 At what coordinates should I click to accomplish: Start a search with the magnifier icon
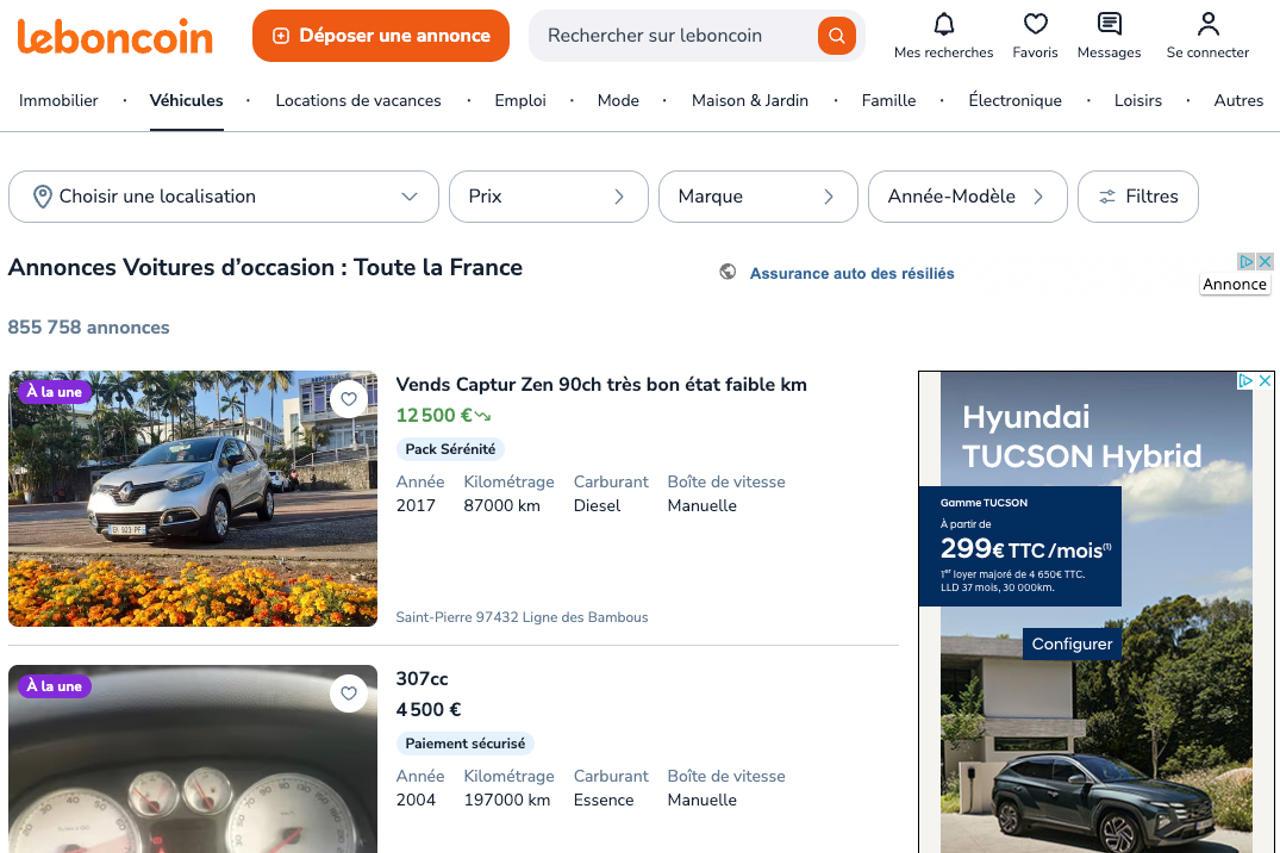836,34
